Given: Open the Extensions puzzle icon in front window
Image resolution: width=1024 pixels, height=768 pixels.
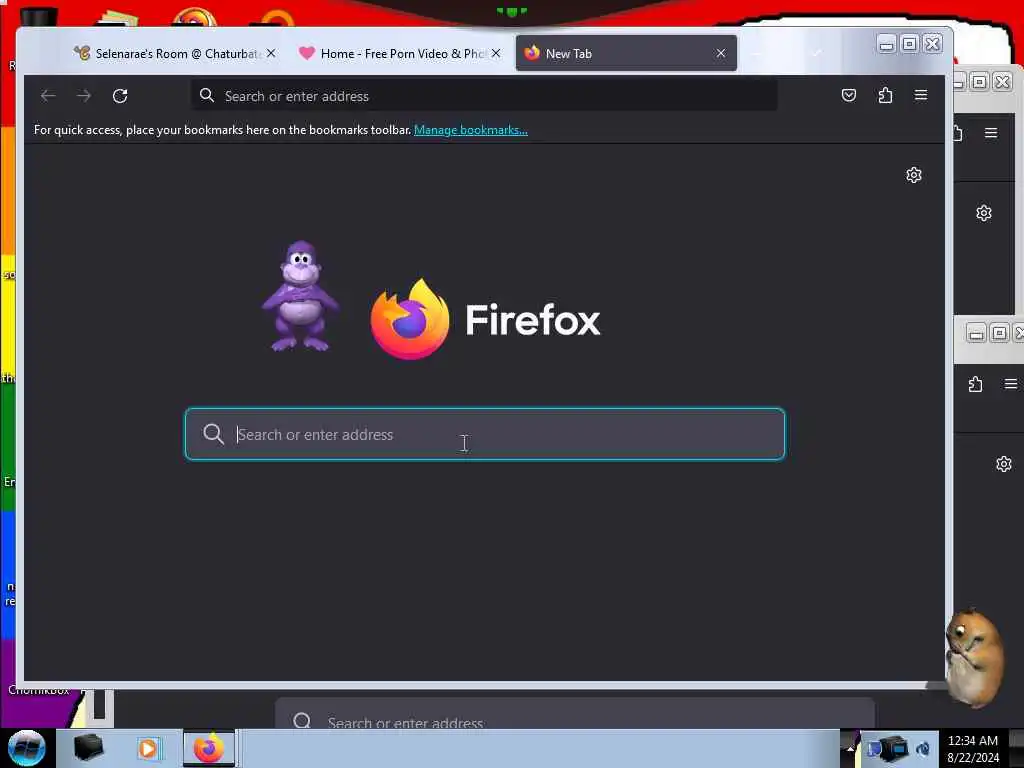Looking at the screenshot, I should coord(885,95).
